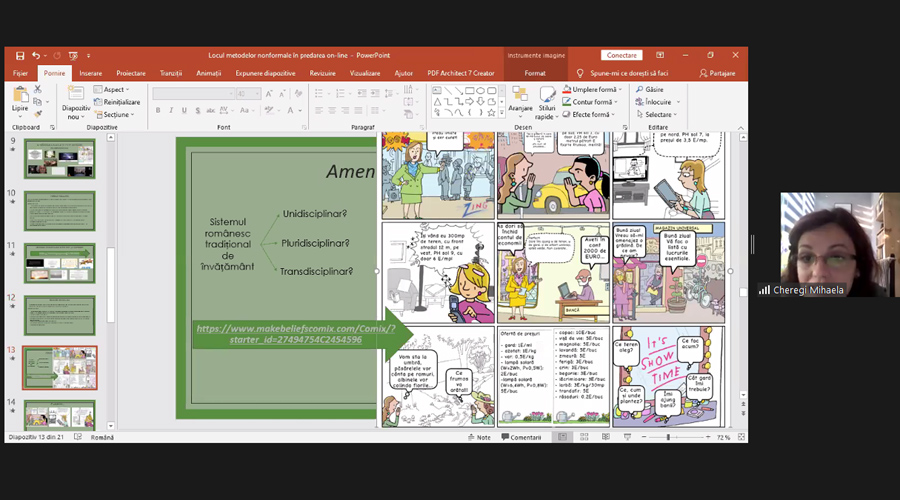900x500 pixels.
Task: Click the Save icon in quick access toolbar
Action: point(20,56)
